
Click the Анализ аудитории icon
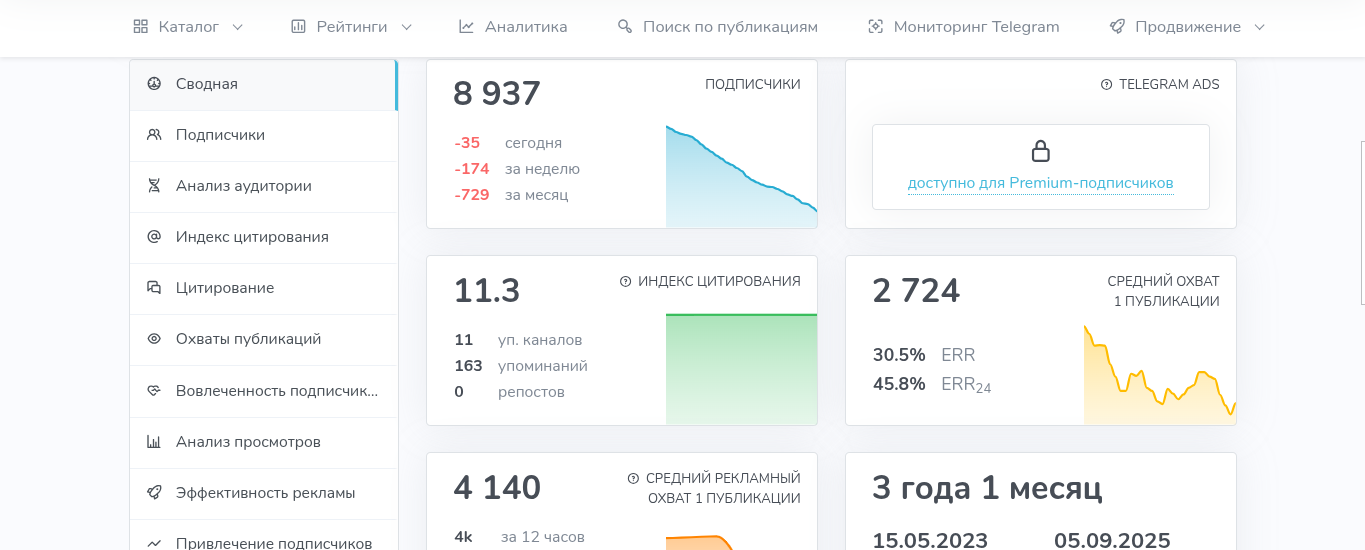(154, 186)
